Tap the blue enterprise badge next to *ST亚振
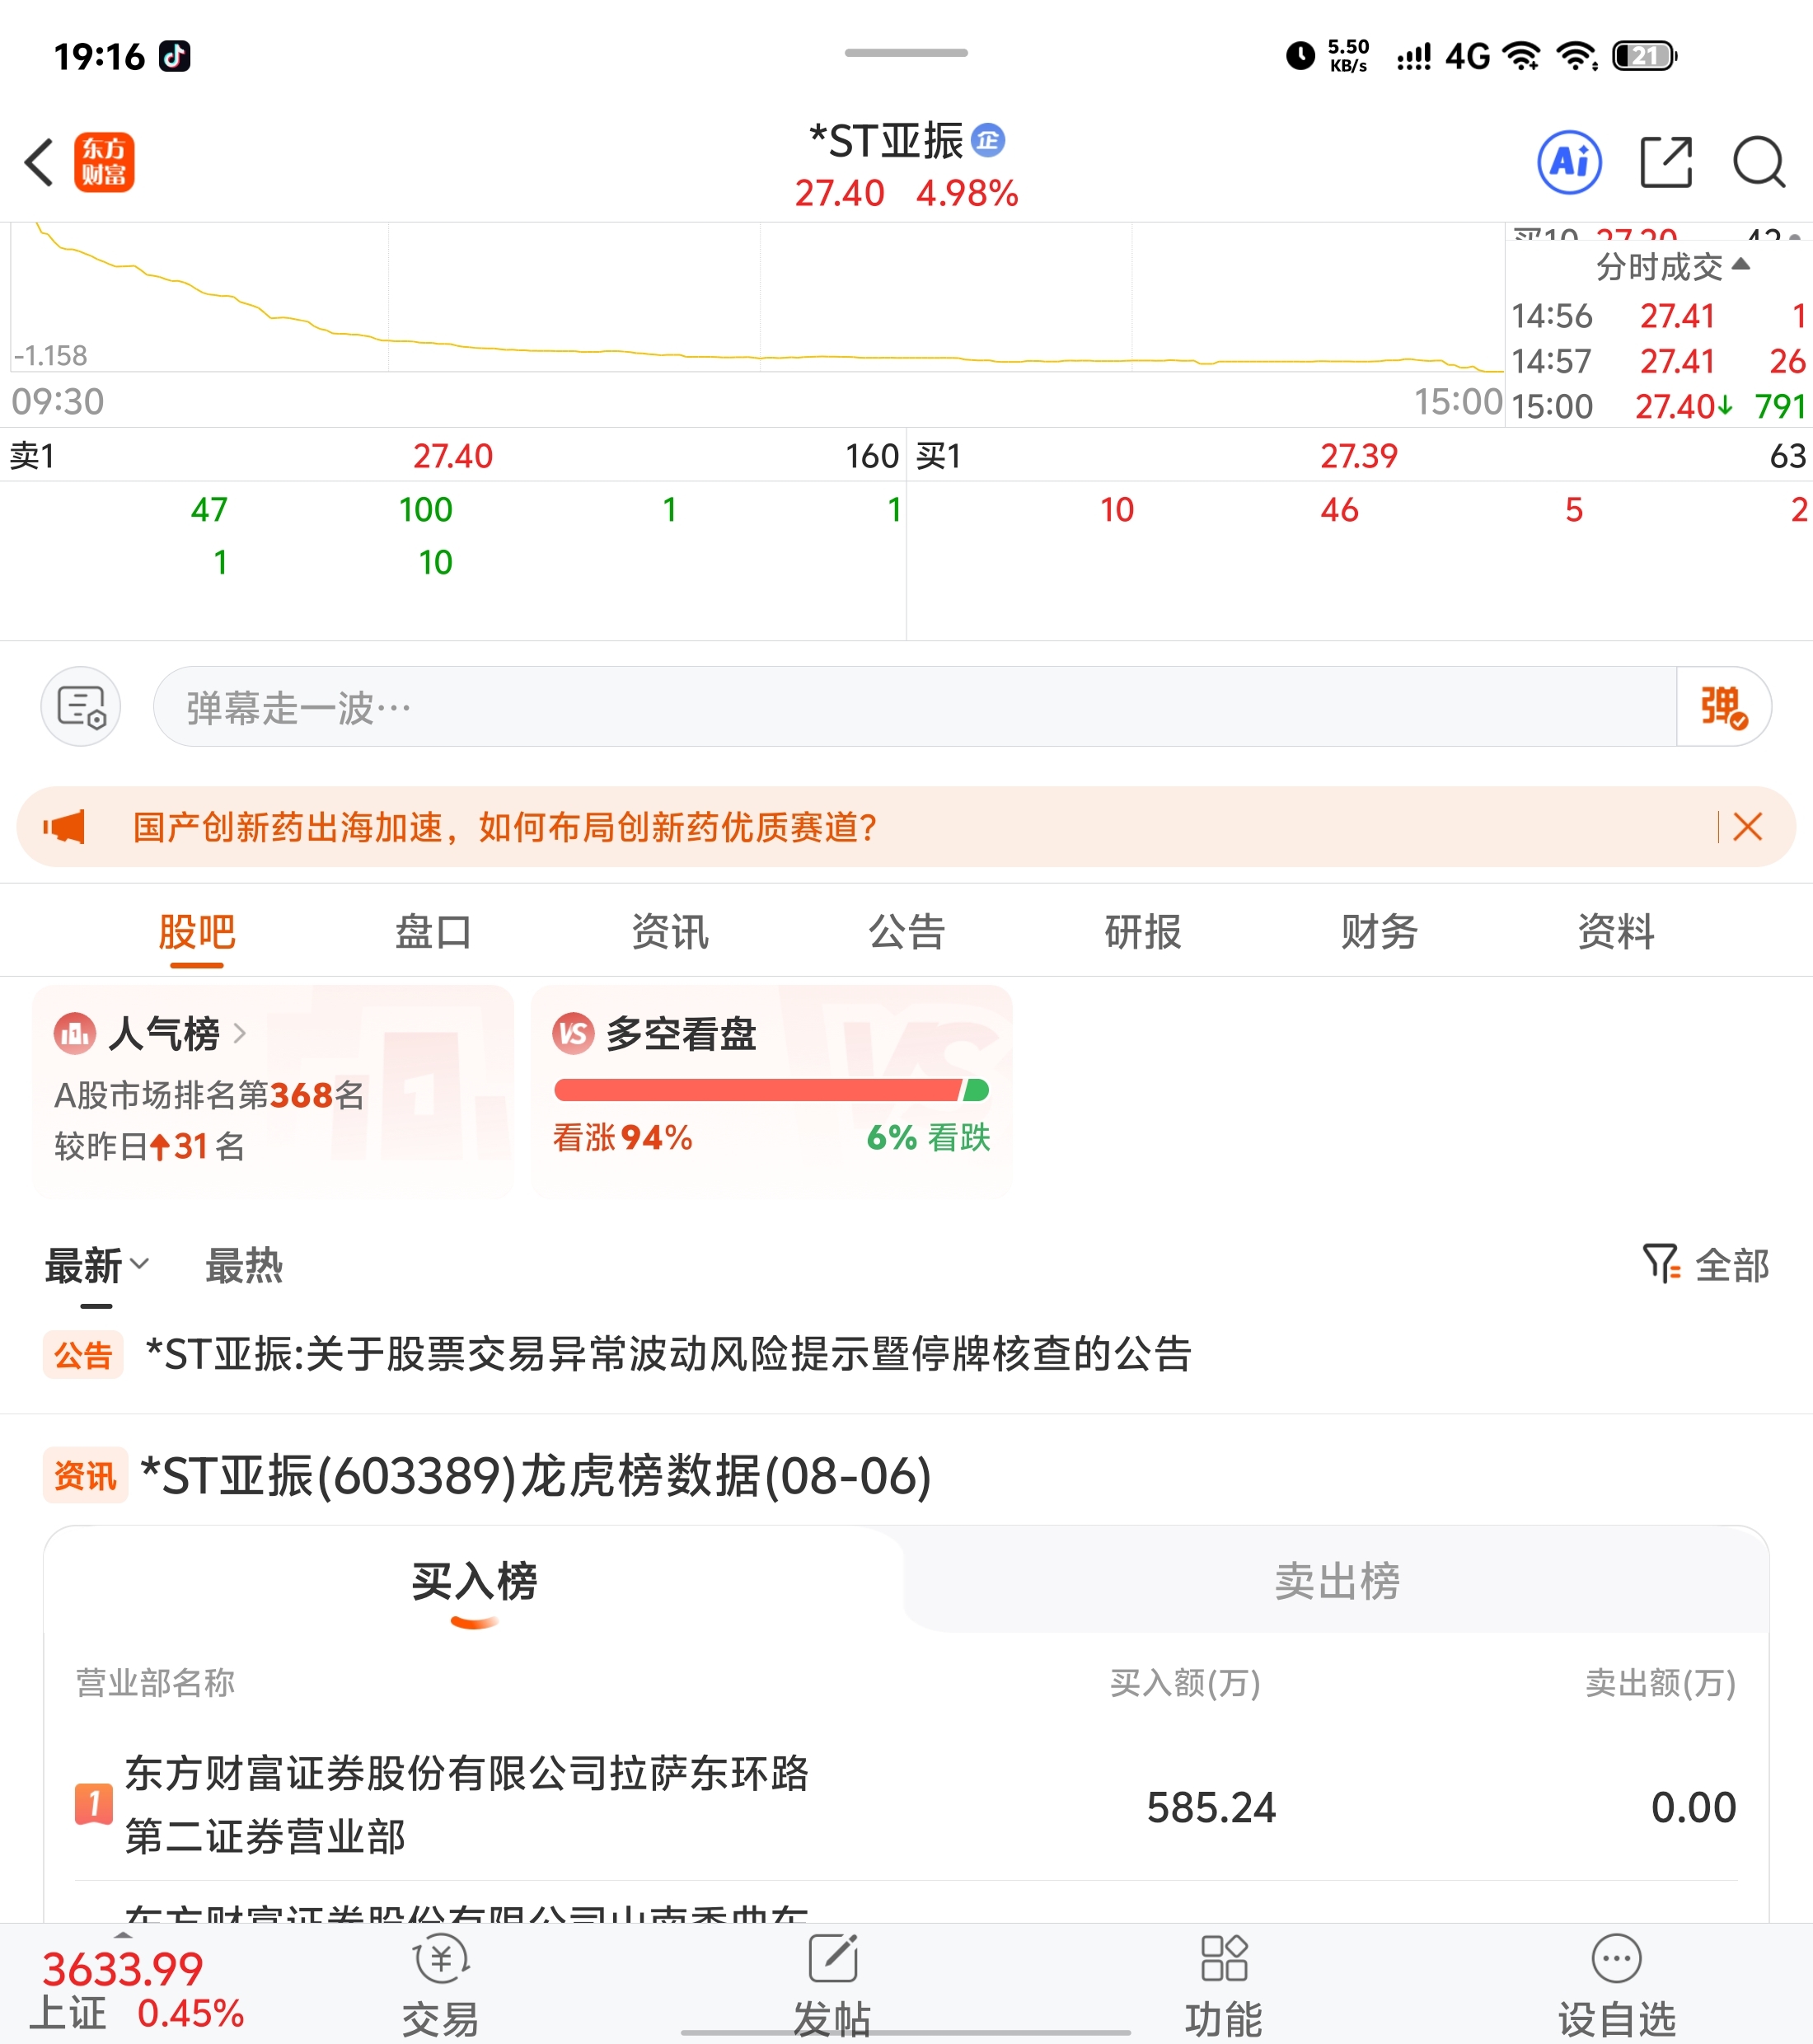Screen dimensions: 1813x2044 pos(988,141)
